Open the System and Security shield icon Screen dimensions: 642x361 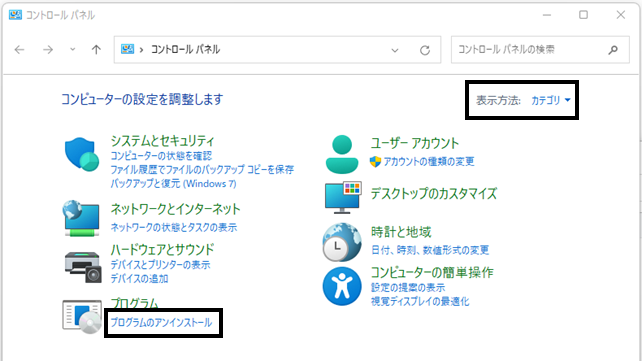(x=82, y=155)
